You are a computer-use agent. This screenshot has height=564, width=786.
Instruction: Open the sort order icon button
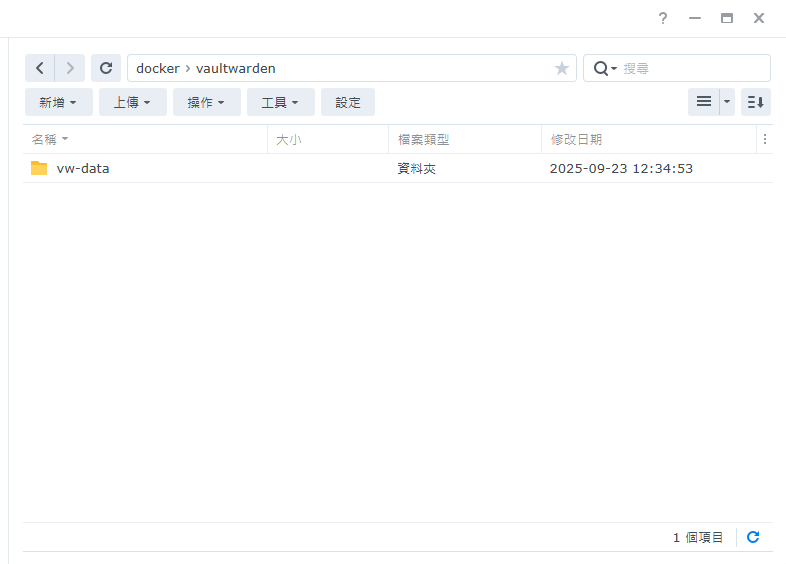click(756, 102)
